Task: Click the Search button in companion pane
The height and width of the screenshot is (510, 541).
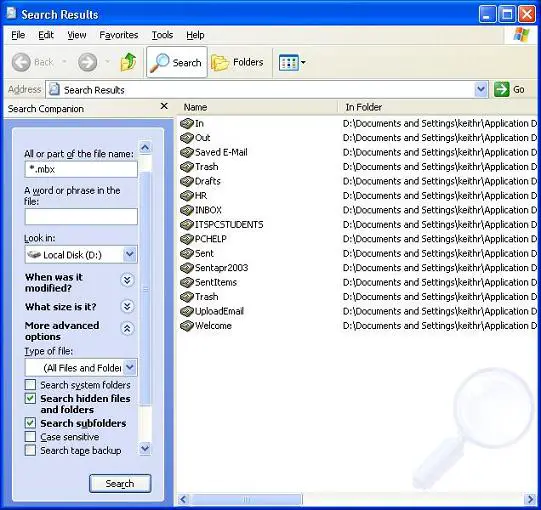Action: (x=120, y=483)
